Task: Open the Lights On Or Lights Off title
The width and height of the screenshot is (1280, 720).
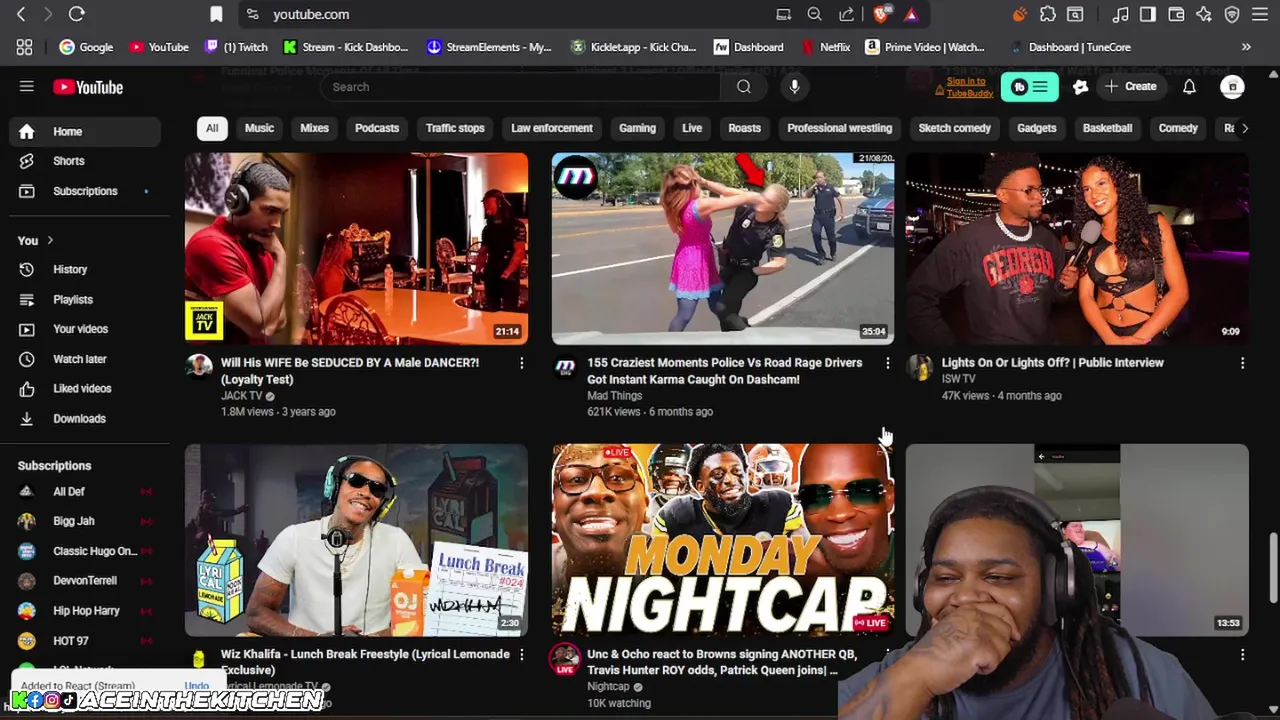Action: tap(1053, 363)
